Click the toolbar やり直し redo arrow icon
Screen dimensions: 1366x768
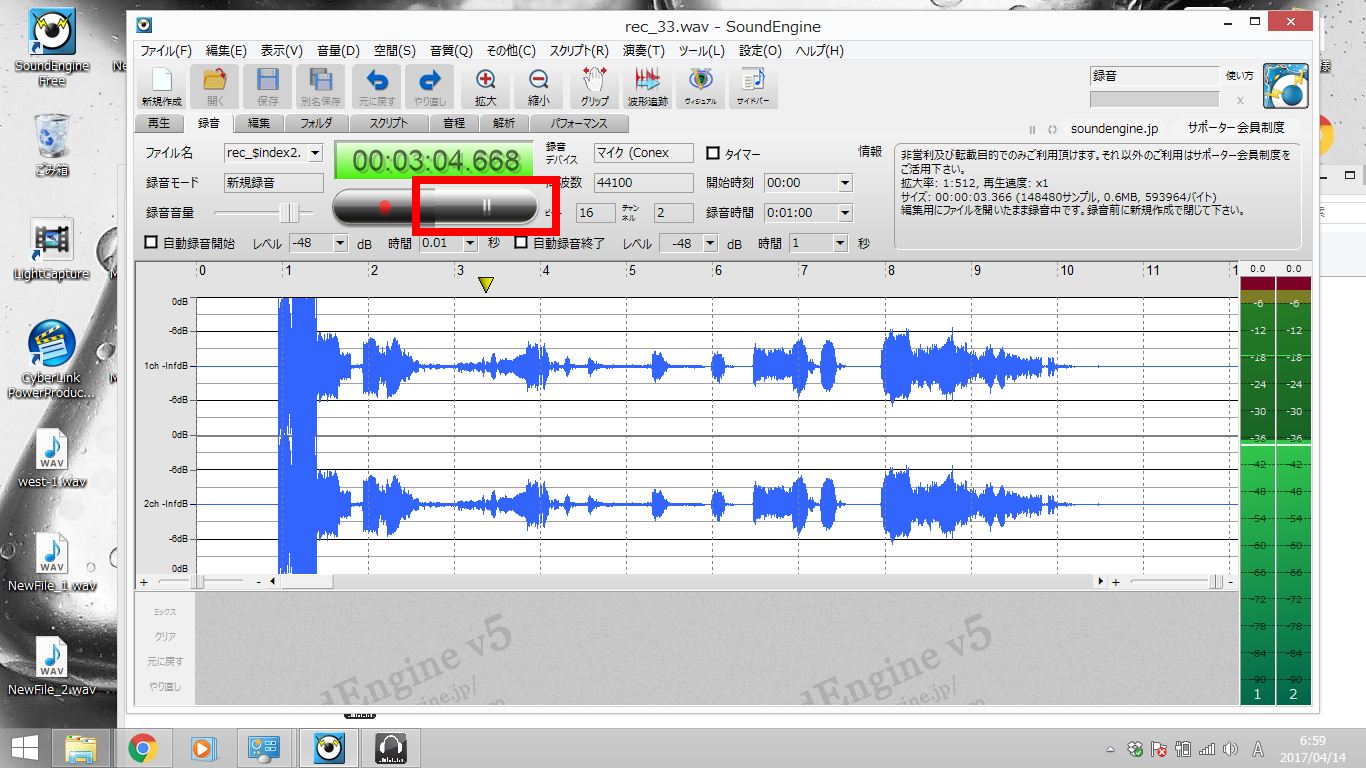point(430,86)
